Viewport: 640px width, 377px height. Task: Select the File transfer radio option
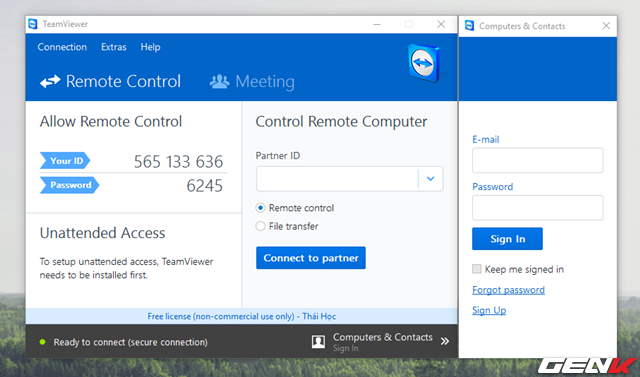point(260,226)
